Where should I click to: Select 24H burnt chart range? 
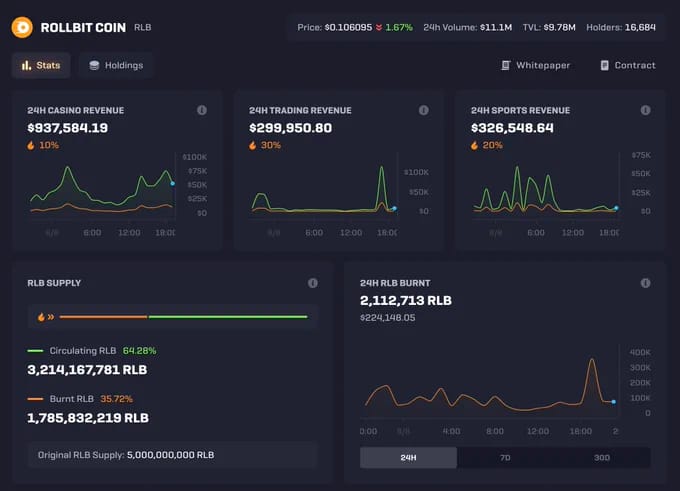[x=408, y=458]
